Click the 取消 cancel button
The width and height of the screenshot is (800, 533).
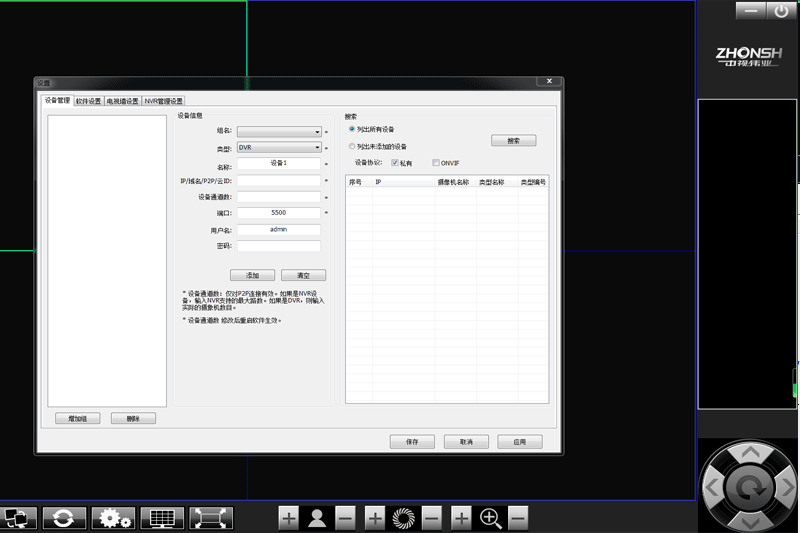[x=466, y=442]
